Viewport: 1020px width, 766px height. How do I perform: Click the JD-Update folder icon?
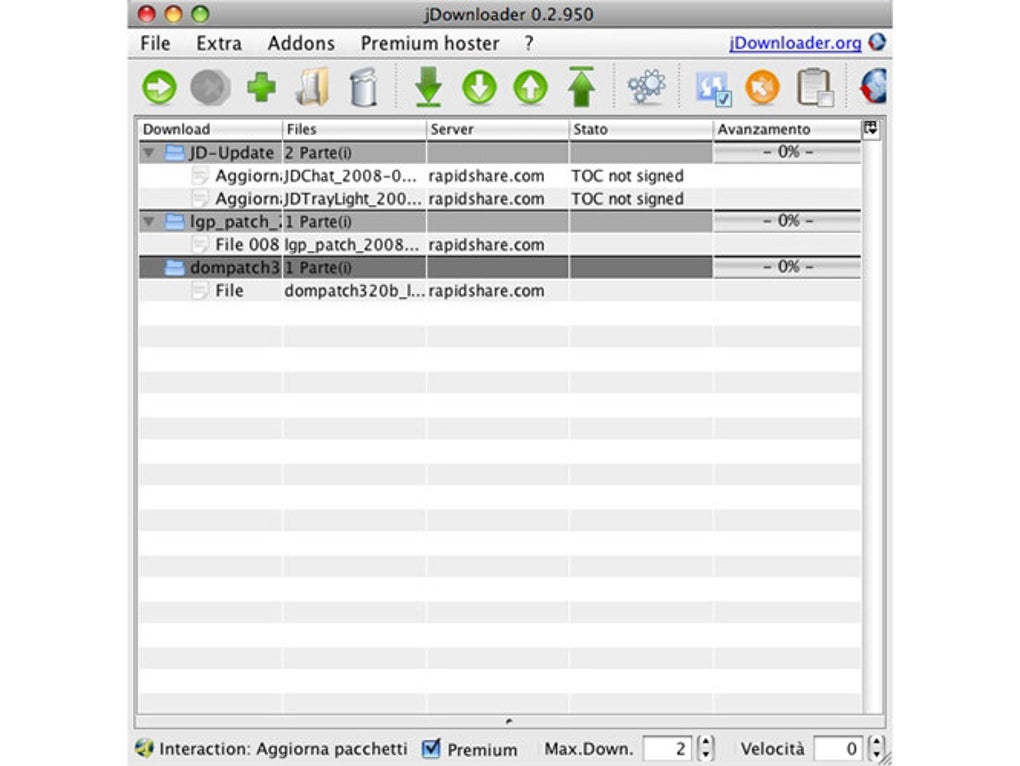click(x=174, y=153)
